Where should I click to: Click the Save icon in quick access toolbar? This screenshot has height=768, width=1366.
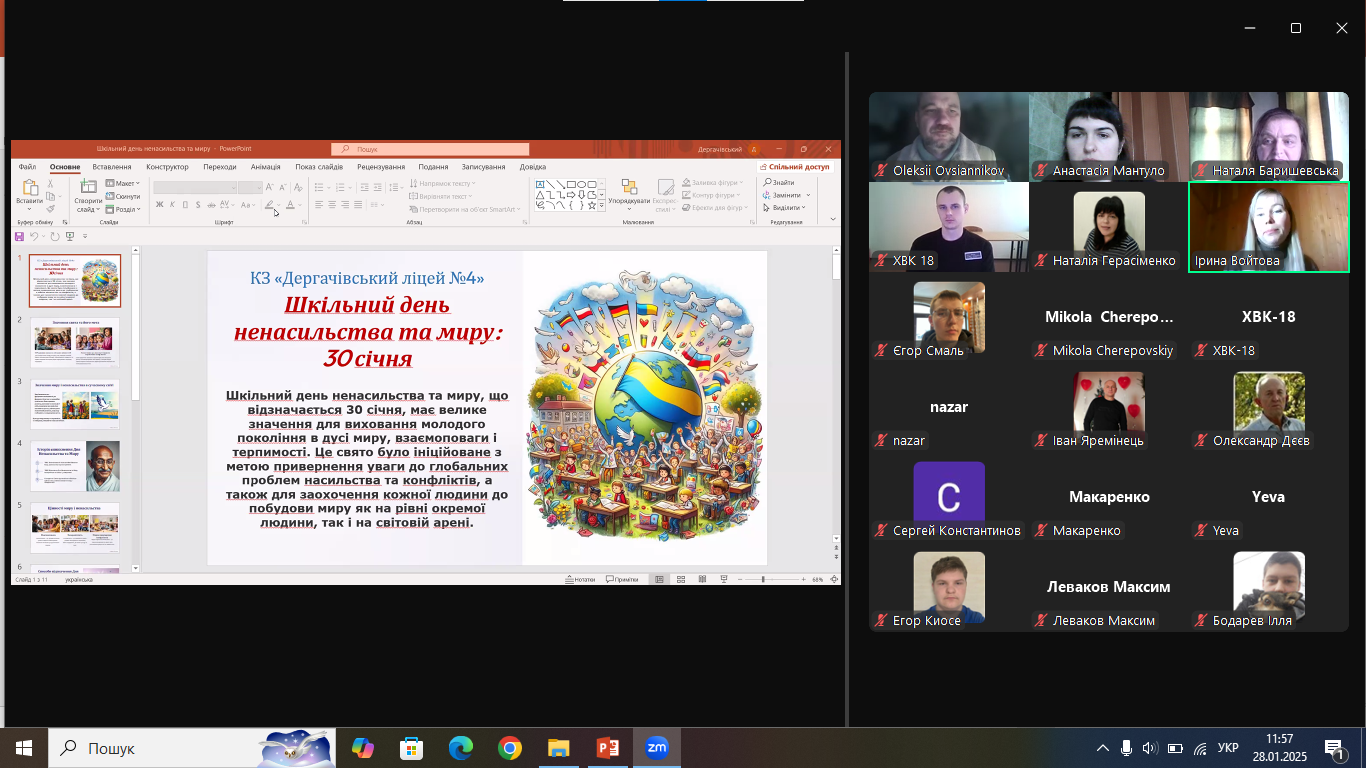click(x=19, y=236)
